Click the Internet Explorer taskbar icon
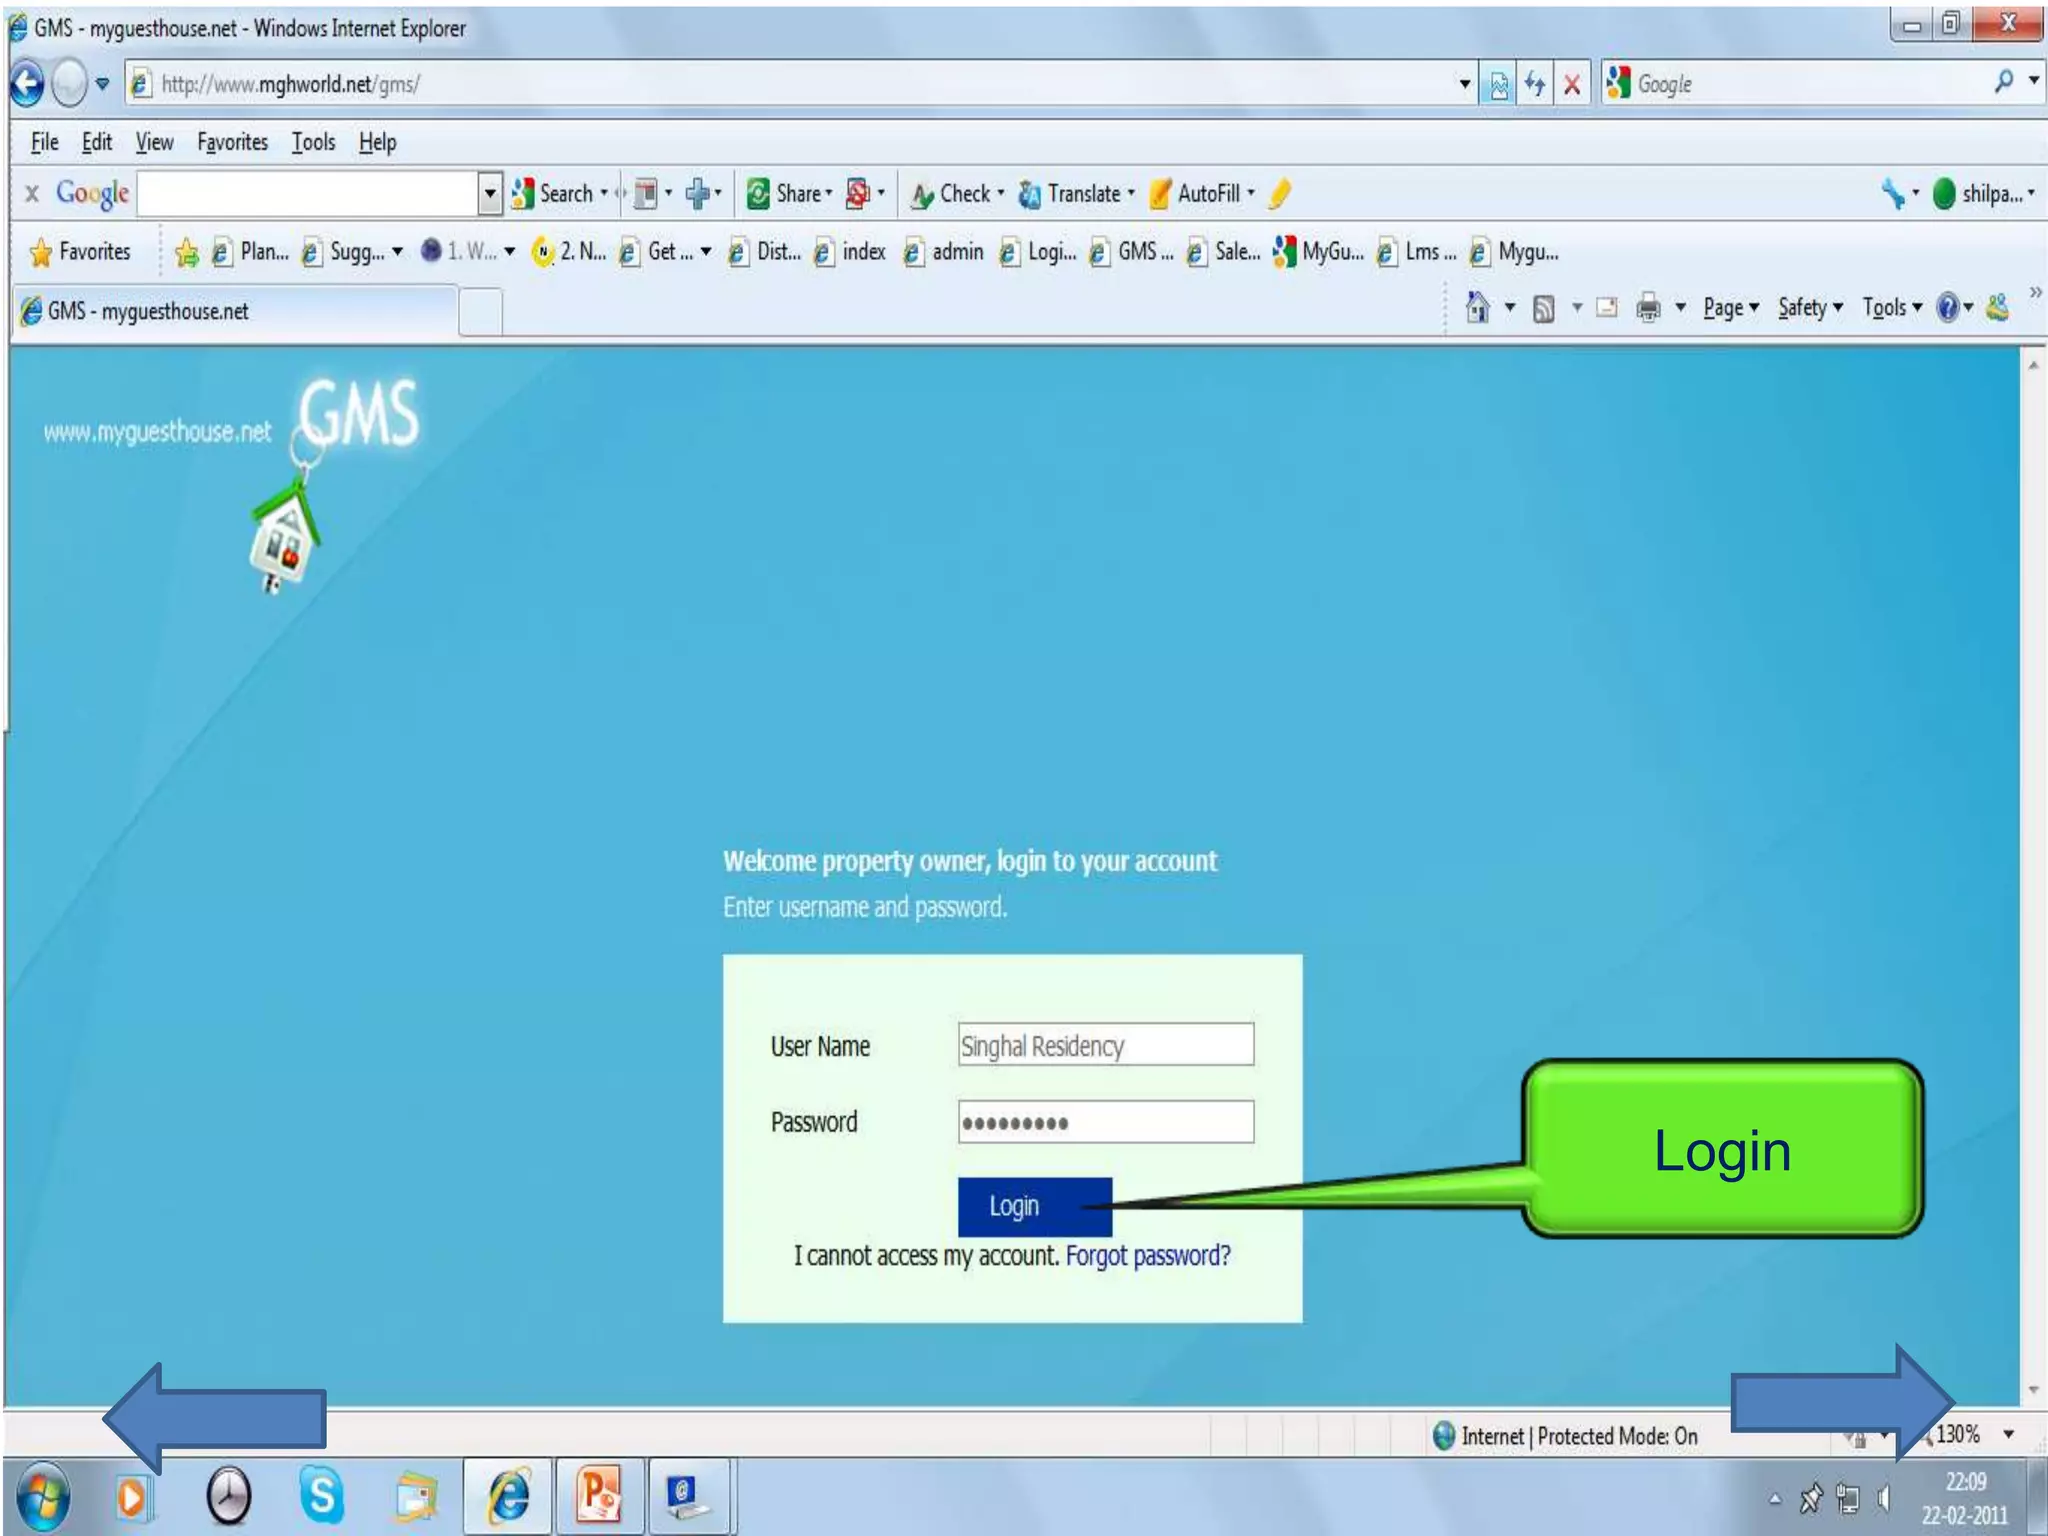Viewport: 2048px width, 1536px height. (x=508, y=1496)
